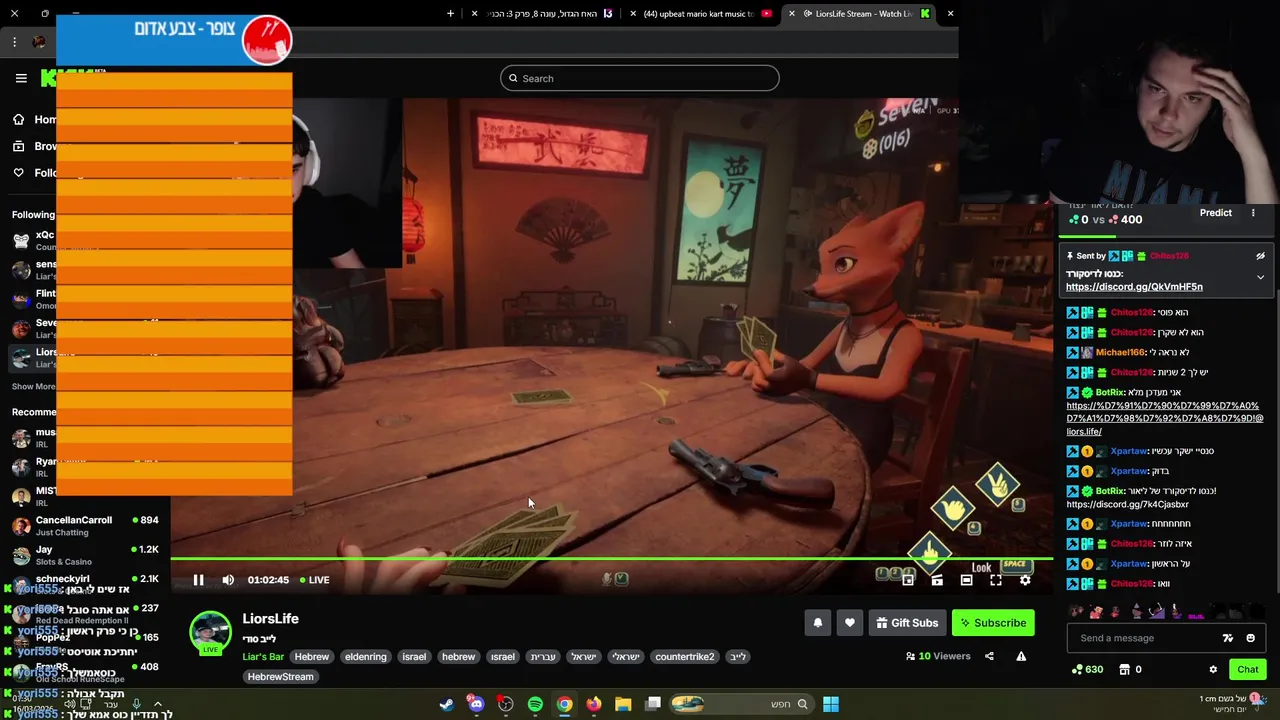Collapse the pinned message chevron
The height and width of the screenshot is (720, 1280).
1260,277
